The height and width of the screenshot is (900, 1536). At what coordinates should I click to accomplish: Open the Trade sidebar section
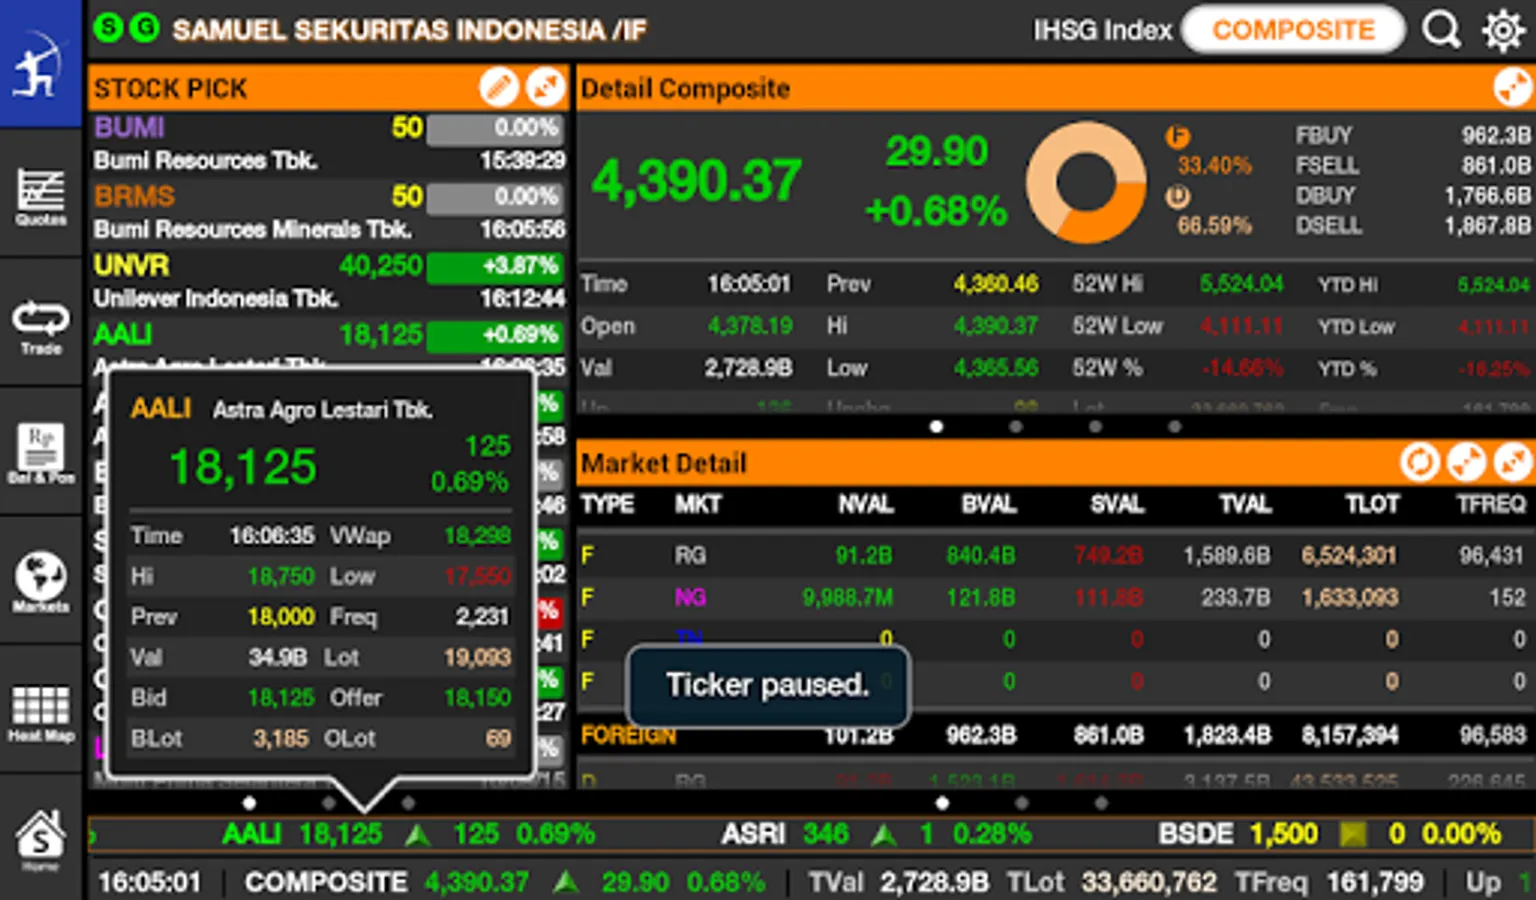click(x=40, y=326)
